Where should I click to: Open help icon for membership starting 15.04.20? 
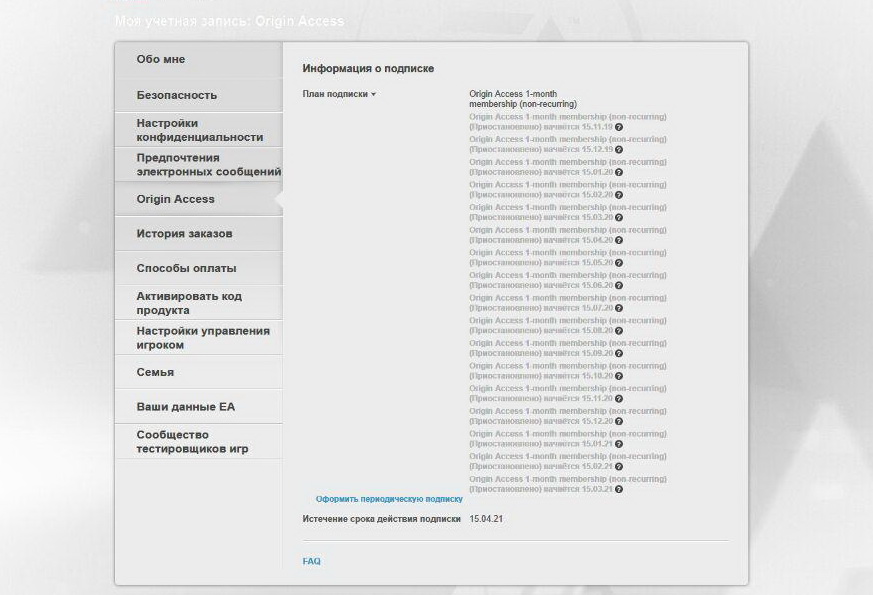(619, 240)
